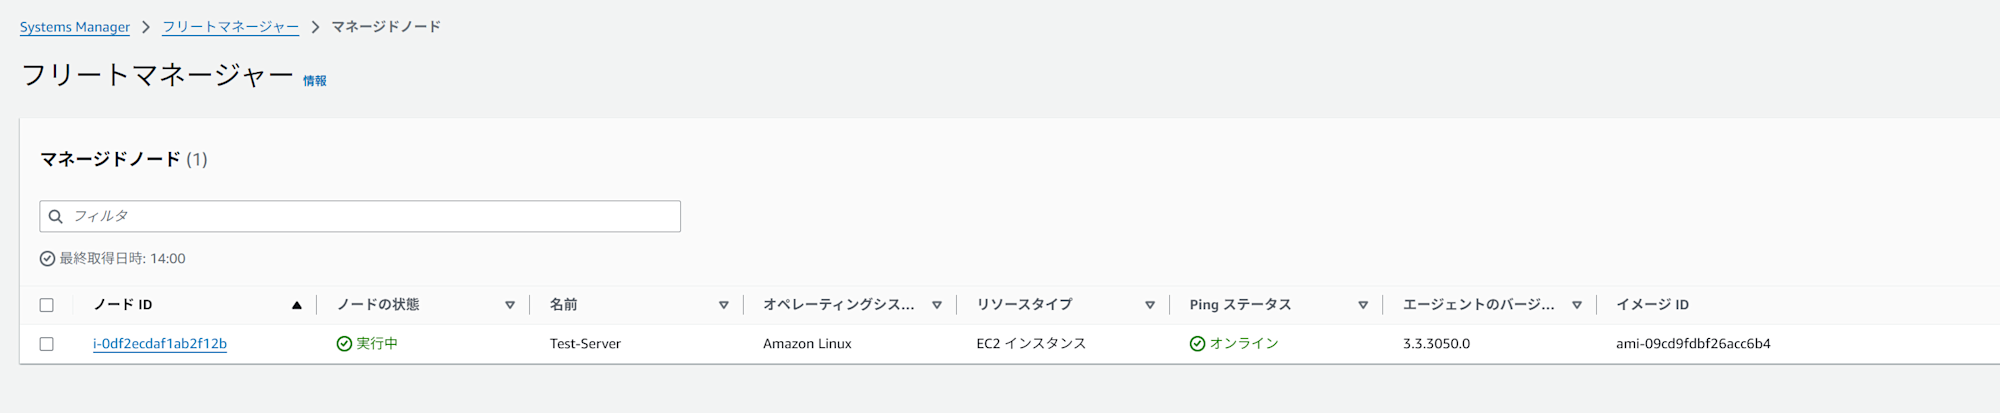Click the ノード ID column header
Screen dimensions: 2000x413
[123, 305]
